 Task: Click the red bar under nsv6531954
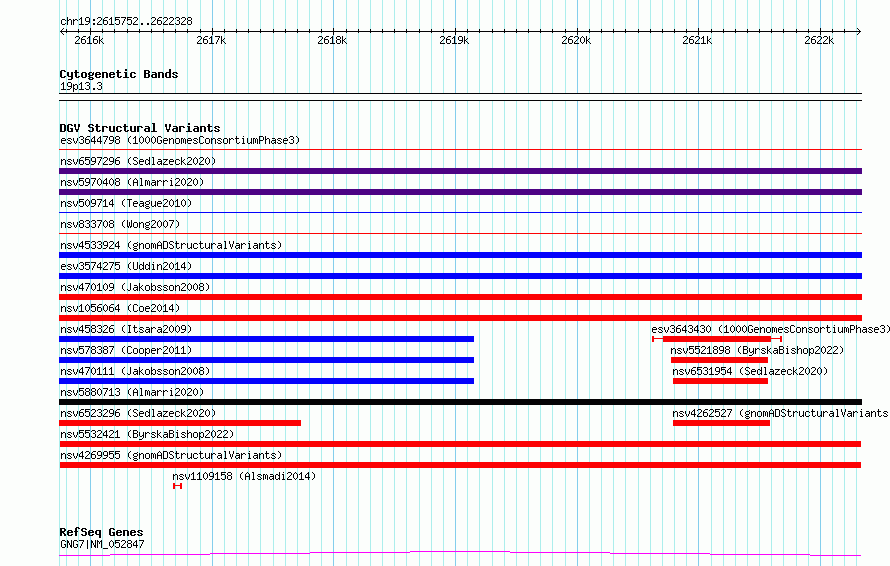(x=720, y=381)
